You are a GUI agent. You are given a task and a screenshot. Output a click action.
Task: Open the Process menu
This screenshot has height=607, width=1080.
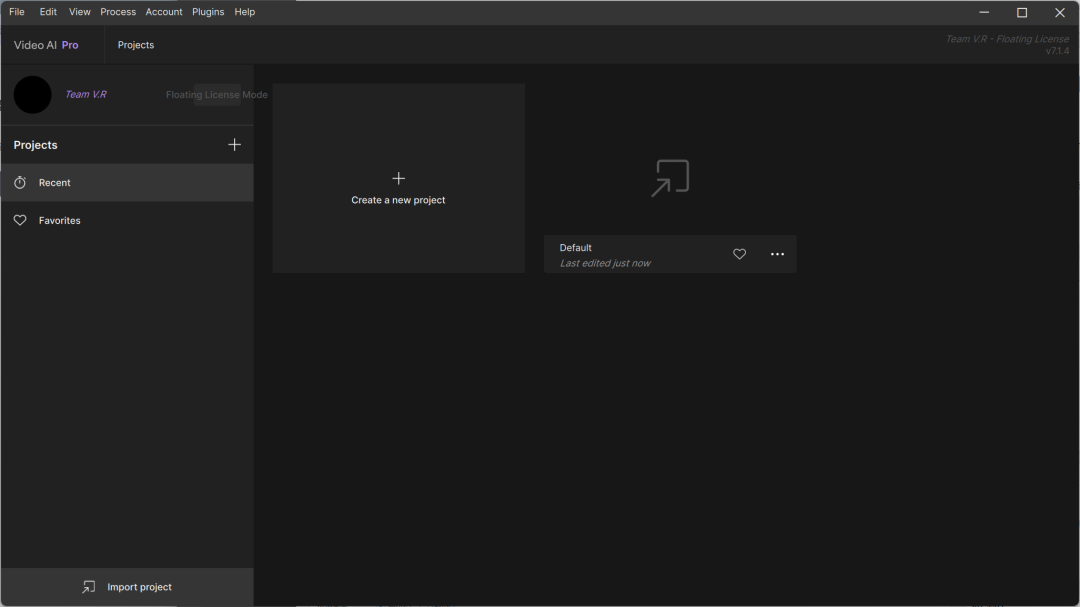click(x=118, y=12)
